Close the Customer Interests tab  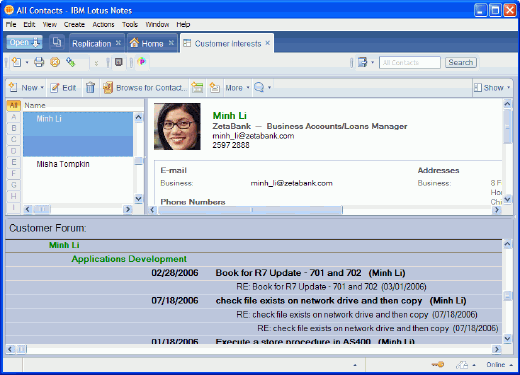[268, 43]
